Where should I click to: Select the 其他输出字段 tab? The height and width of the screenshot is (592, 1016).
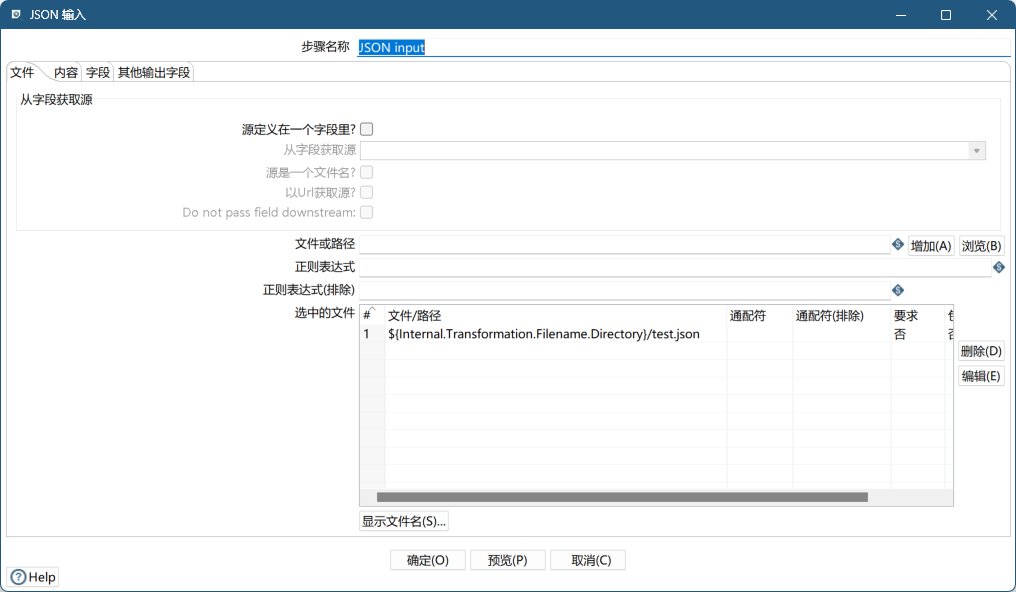pos(152,72)
